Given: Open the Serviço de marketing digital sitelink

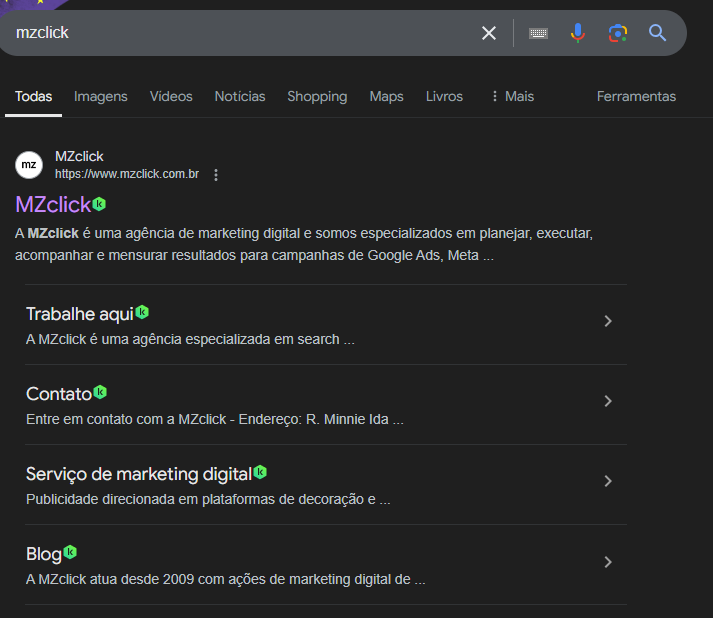Looking at the screenshot, I should click(139, 474).
